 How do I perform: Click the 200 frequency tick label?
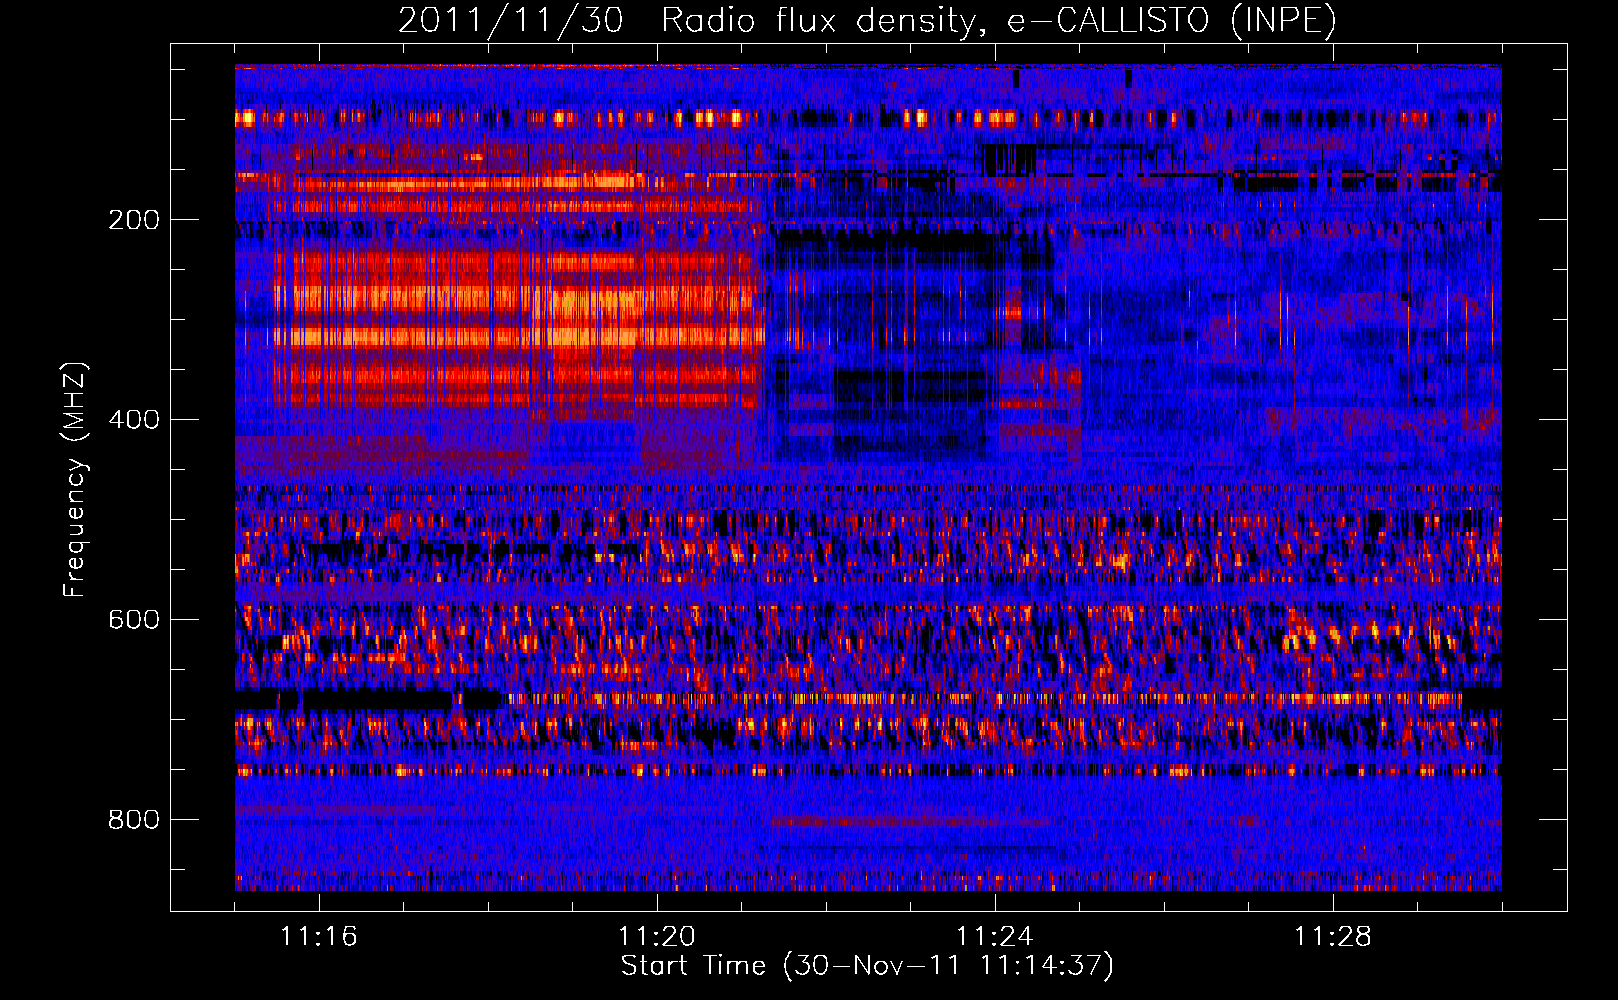tap(134, 220)
